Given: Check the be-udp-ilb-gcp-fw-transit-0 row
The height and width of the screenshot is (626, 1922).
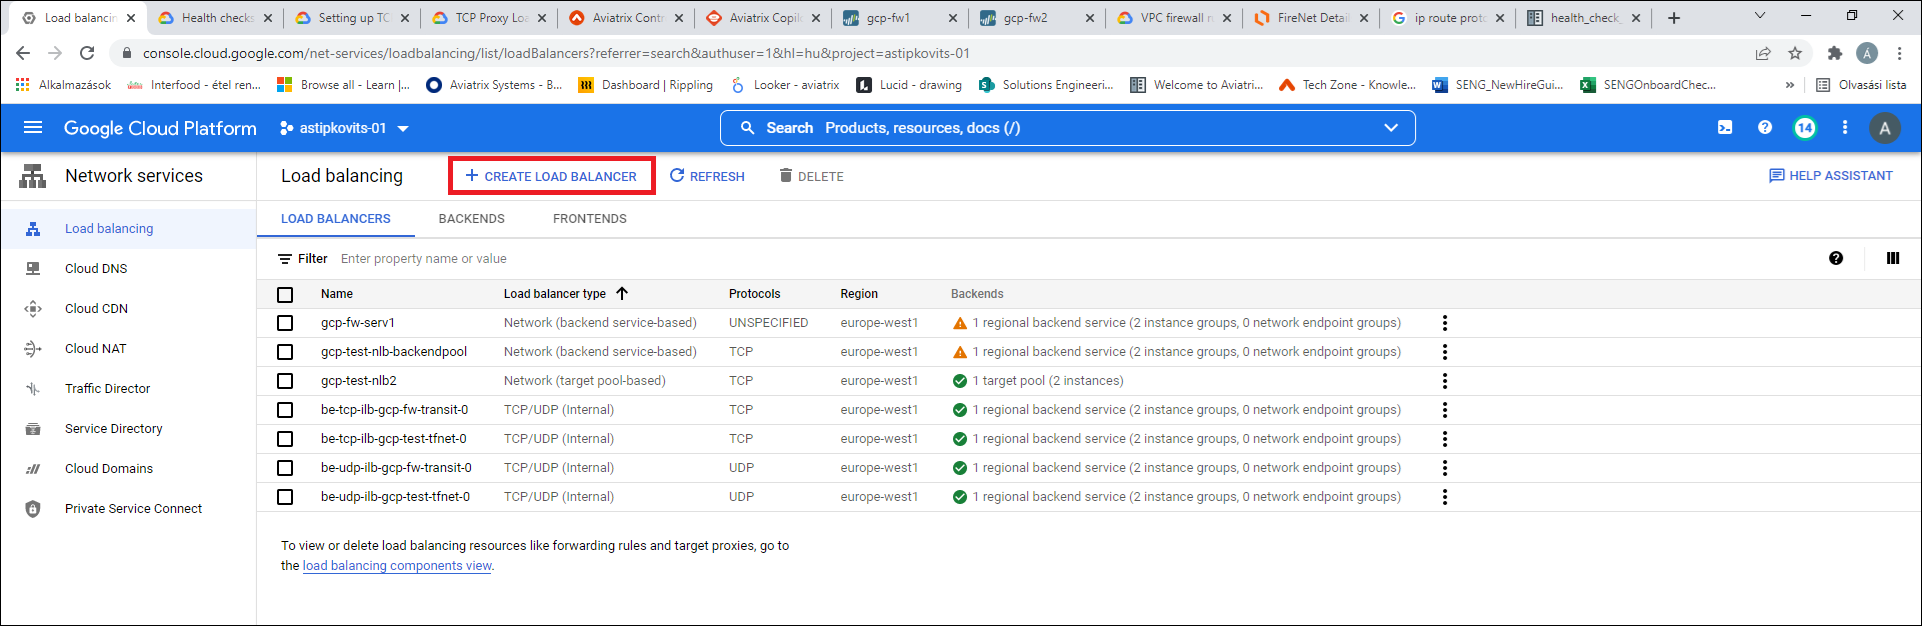Looking at the screenshot, I should [285, 468].
